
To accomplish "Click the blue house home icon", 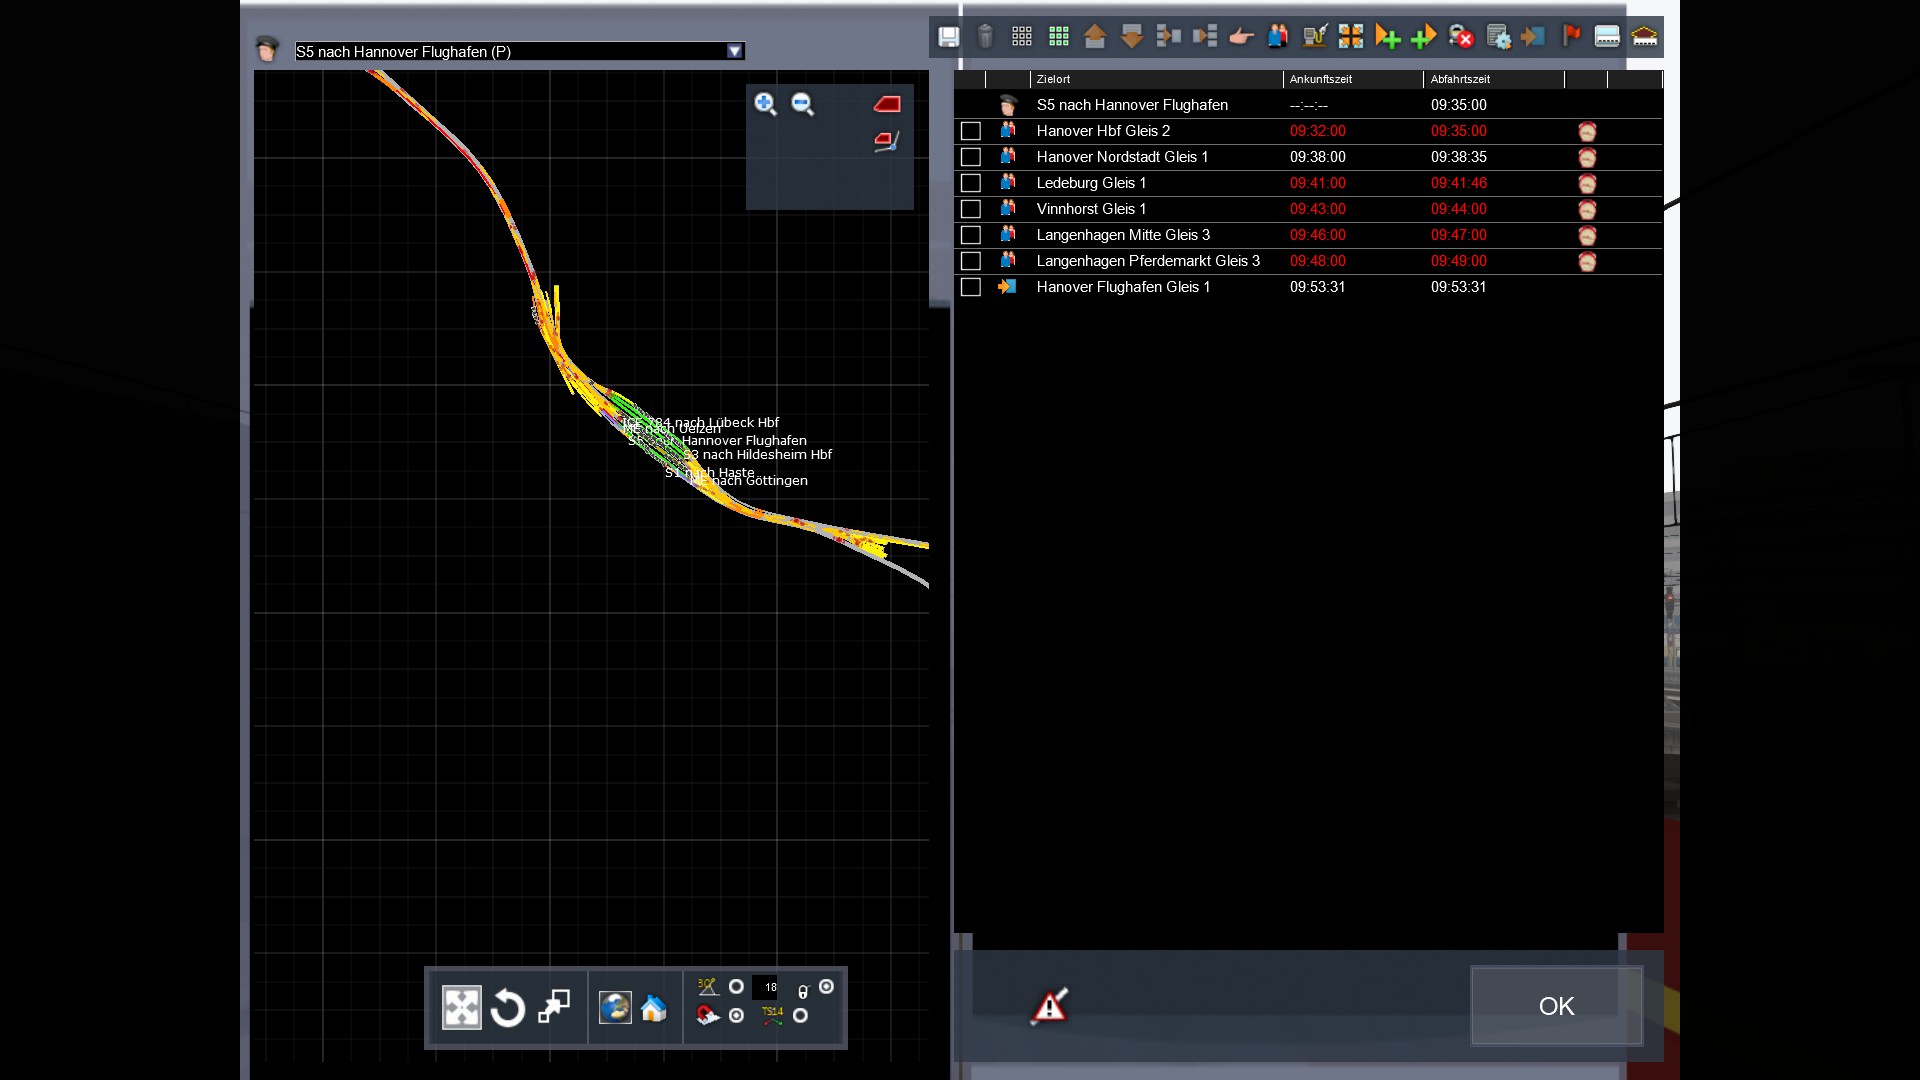I will tap(654, 1008).
